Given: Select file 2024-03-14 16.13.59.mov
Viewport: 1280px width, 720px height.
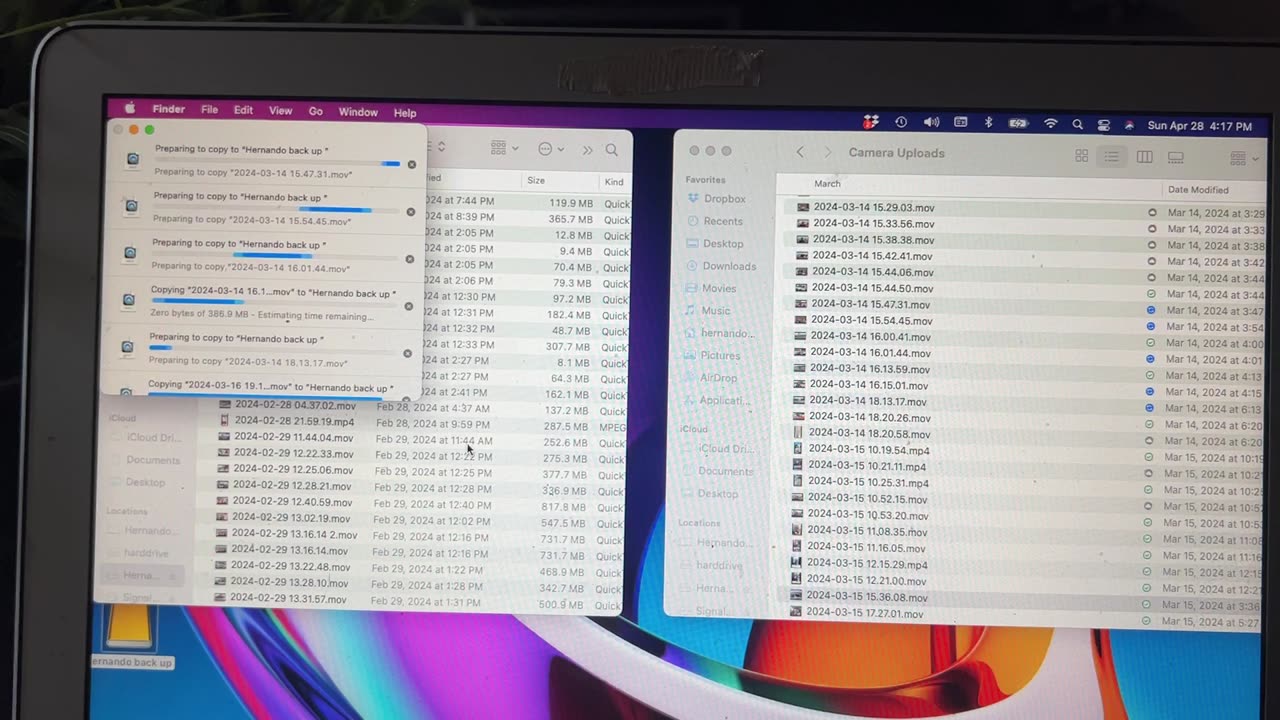Looking at the screenshot, I should coord(870,369).
